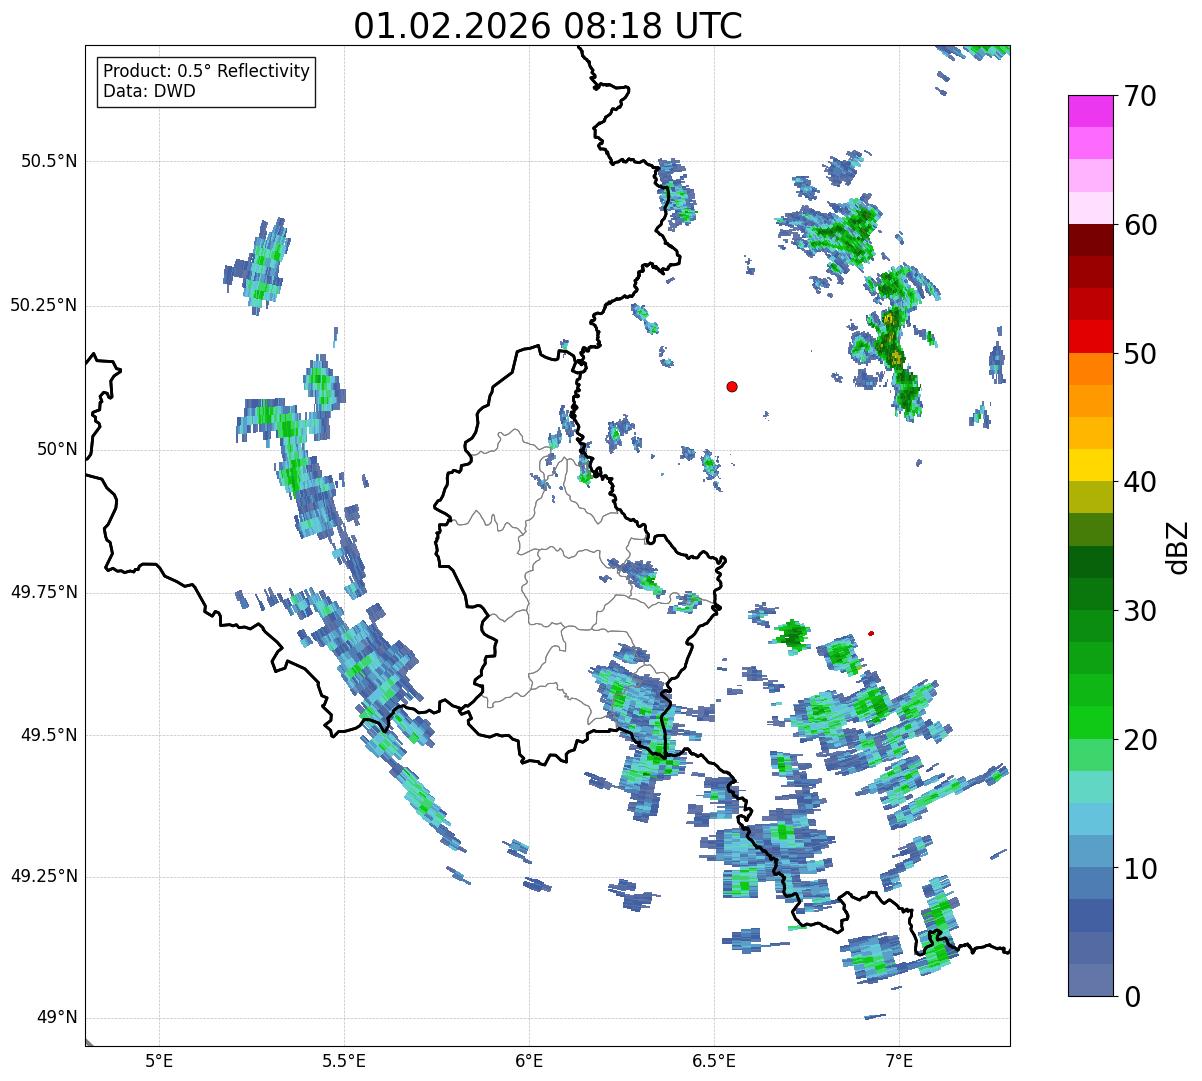
Task: Click the 49.25°N latitude label
Action: click(x=43, y=877)
